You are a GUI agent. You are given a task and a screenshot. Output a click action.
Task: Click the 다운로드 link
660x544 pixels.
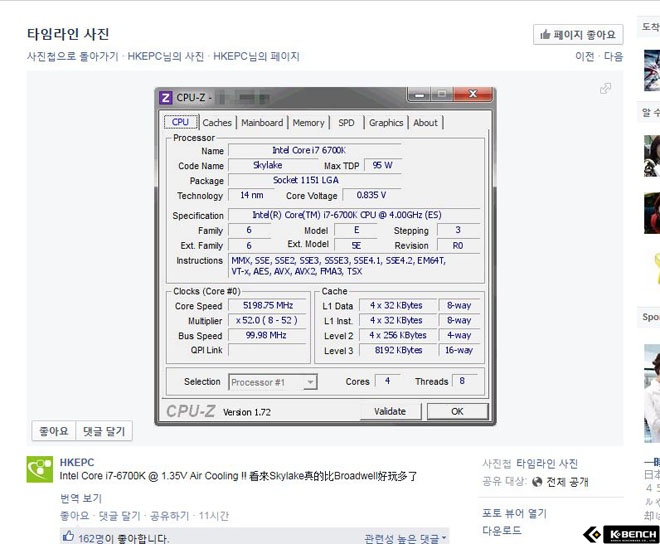pyautogui.click(x=502, y=531)
